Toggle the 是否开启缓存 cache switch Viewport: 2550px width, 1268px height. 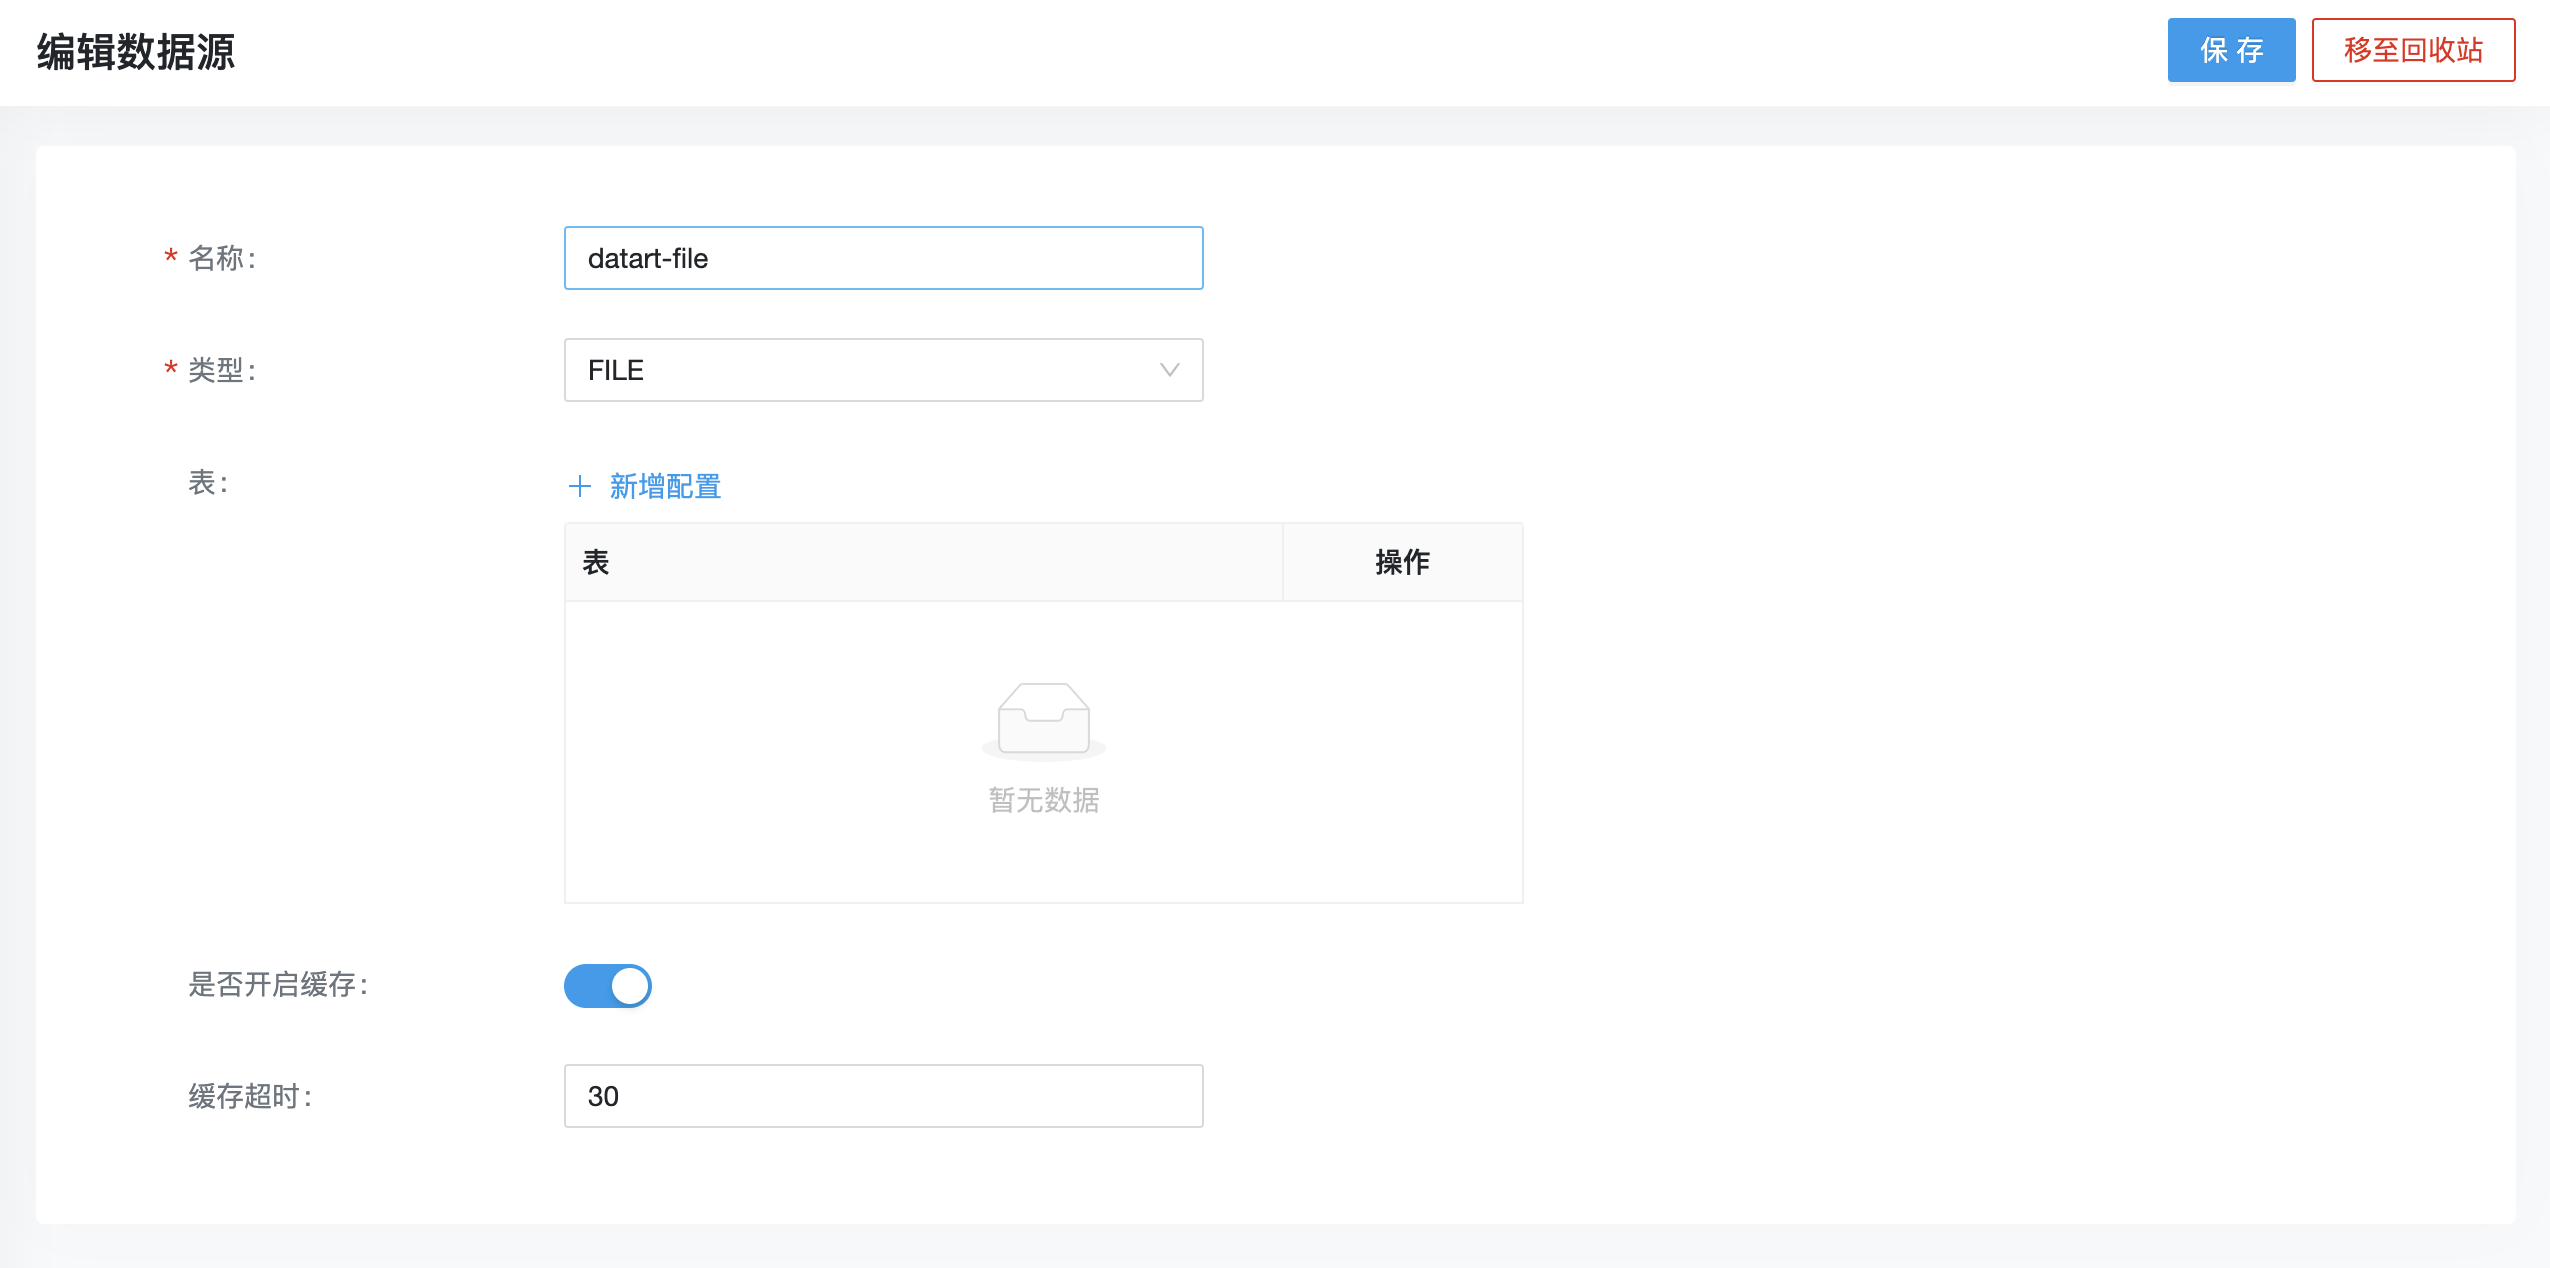tap(608, 986)
